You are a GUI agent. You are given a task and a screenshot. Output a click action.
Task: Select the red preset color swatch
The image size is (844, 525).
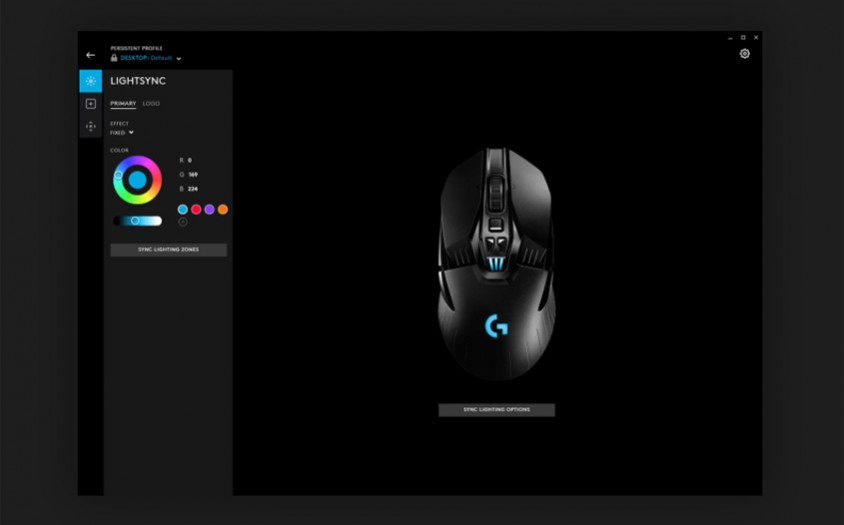click(x=196, y=209)
